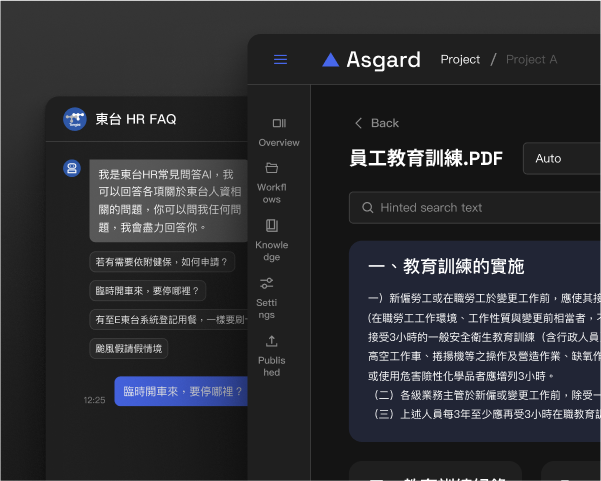Choose suggestion 有至E東台系統登記用餐

(169, 320)
